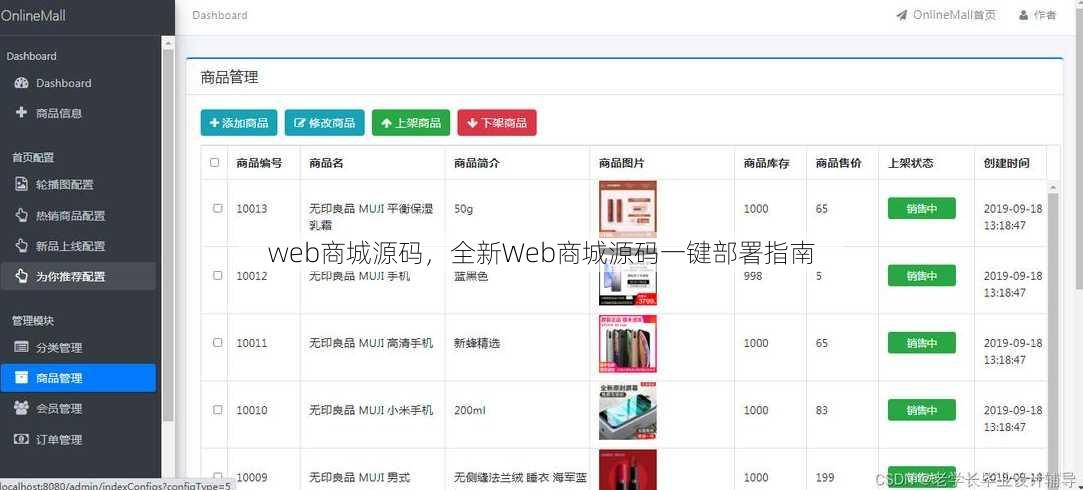Select the active 商品管理 menu item
1083x490 pixels.
click(x=78, y=378)
